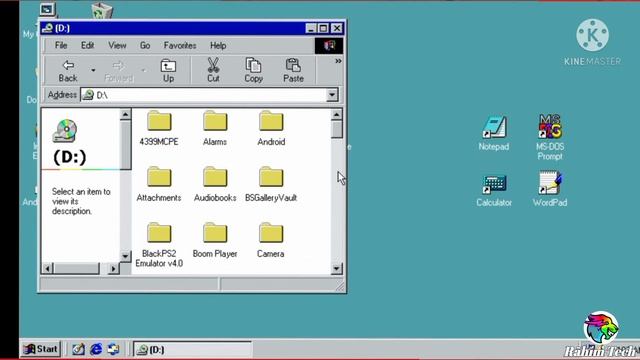The width and height of the screenshot is (640, 360).
Task: Select the Alarms folder
Action: 215,128
